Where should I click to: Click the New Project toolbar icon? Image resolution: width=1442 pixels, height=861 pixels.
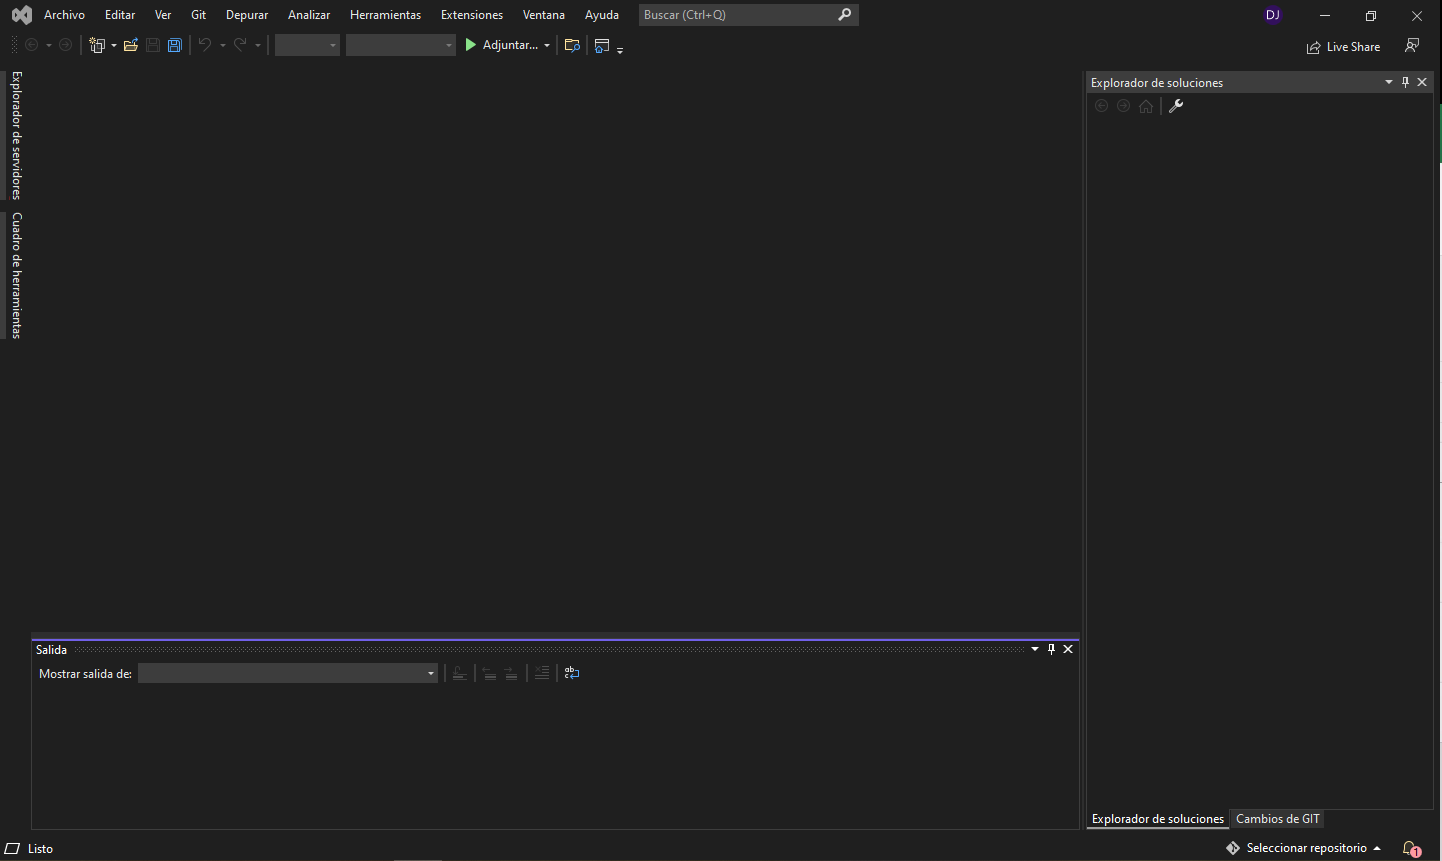point(97,45)
